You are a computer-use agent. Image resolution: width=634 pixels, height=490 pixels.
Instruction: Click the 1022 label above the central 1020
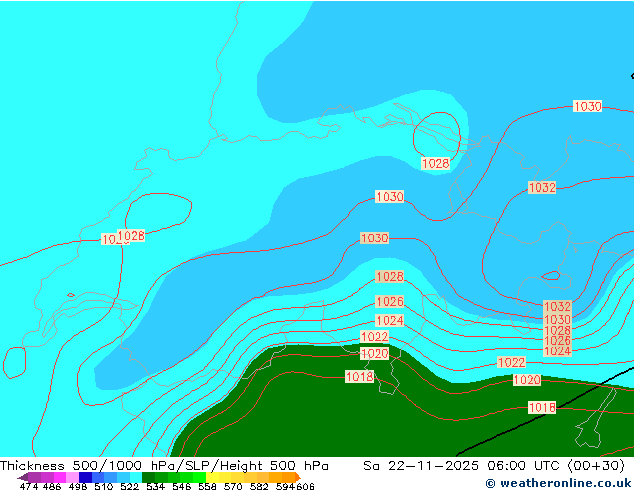click(374, 336)
